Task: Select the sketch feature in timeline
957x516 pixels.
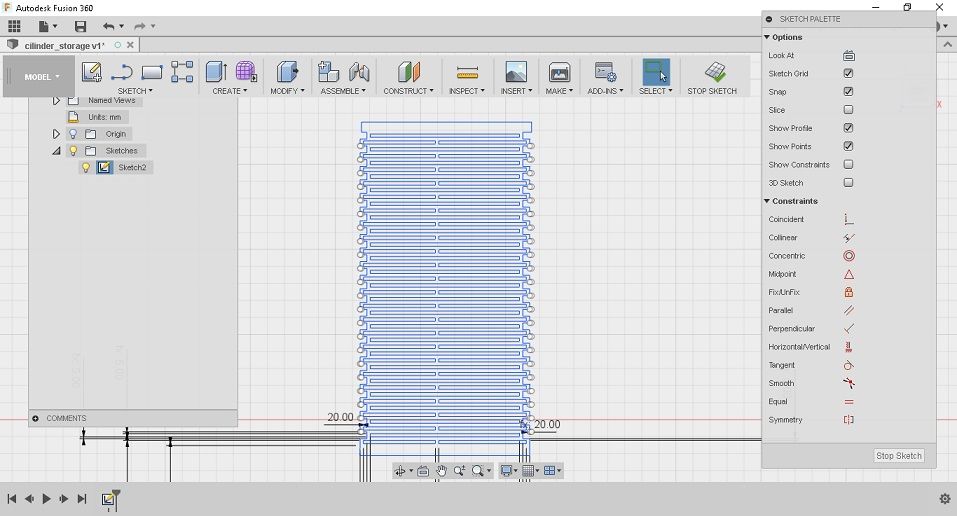Action: [108, 499]
